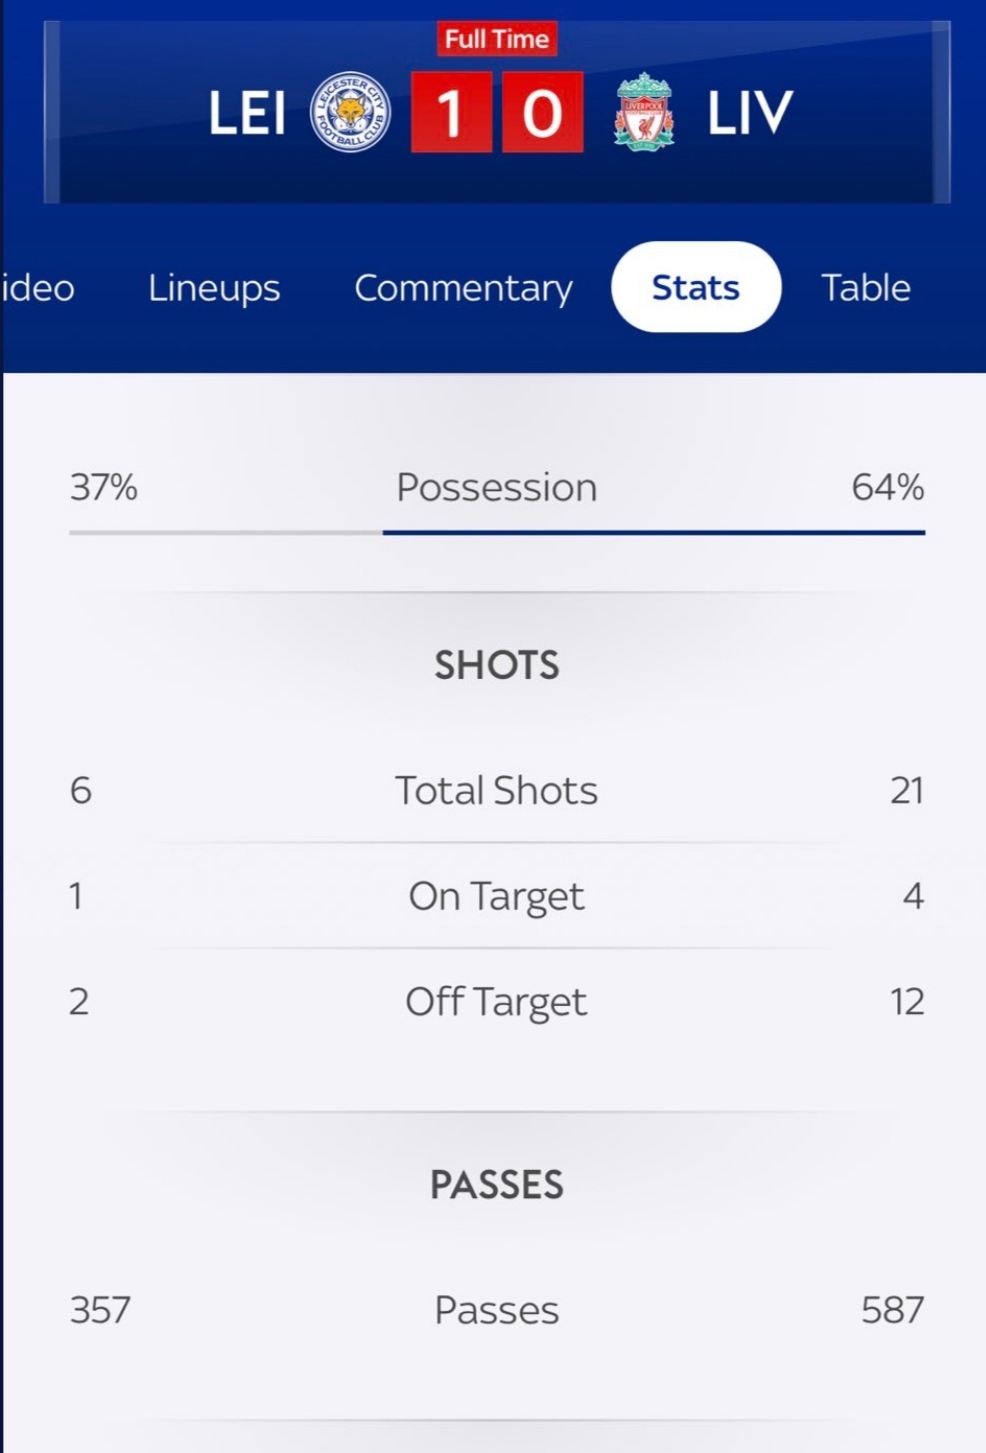Click the Full Time status badge
This screenshot has width=986, height=1453.
[x=497, y=39]
